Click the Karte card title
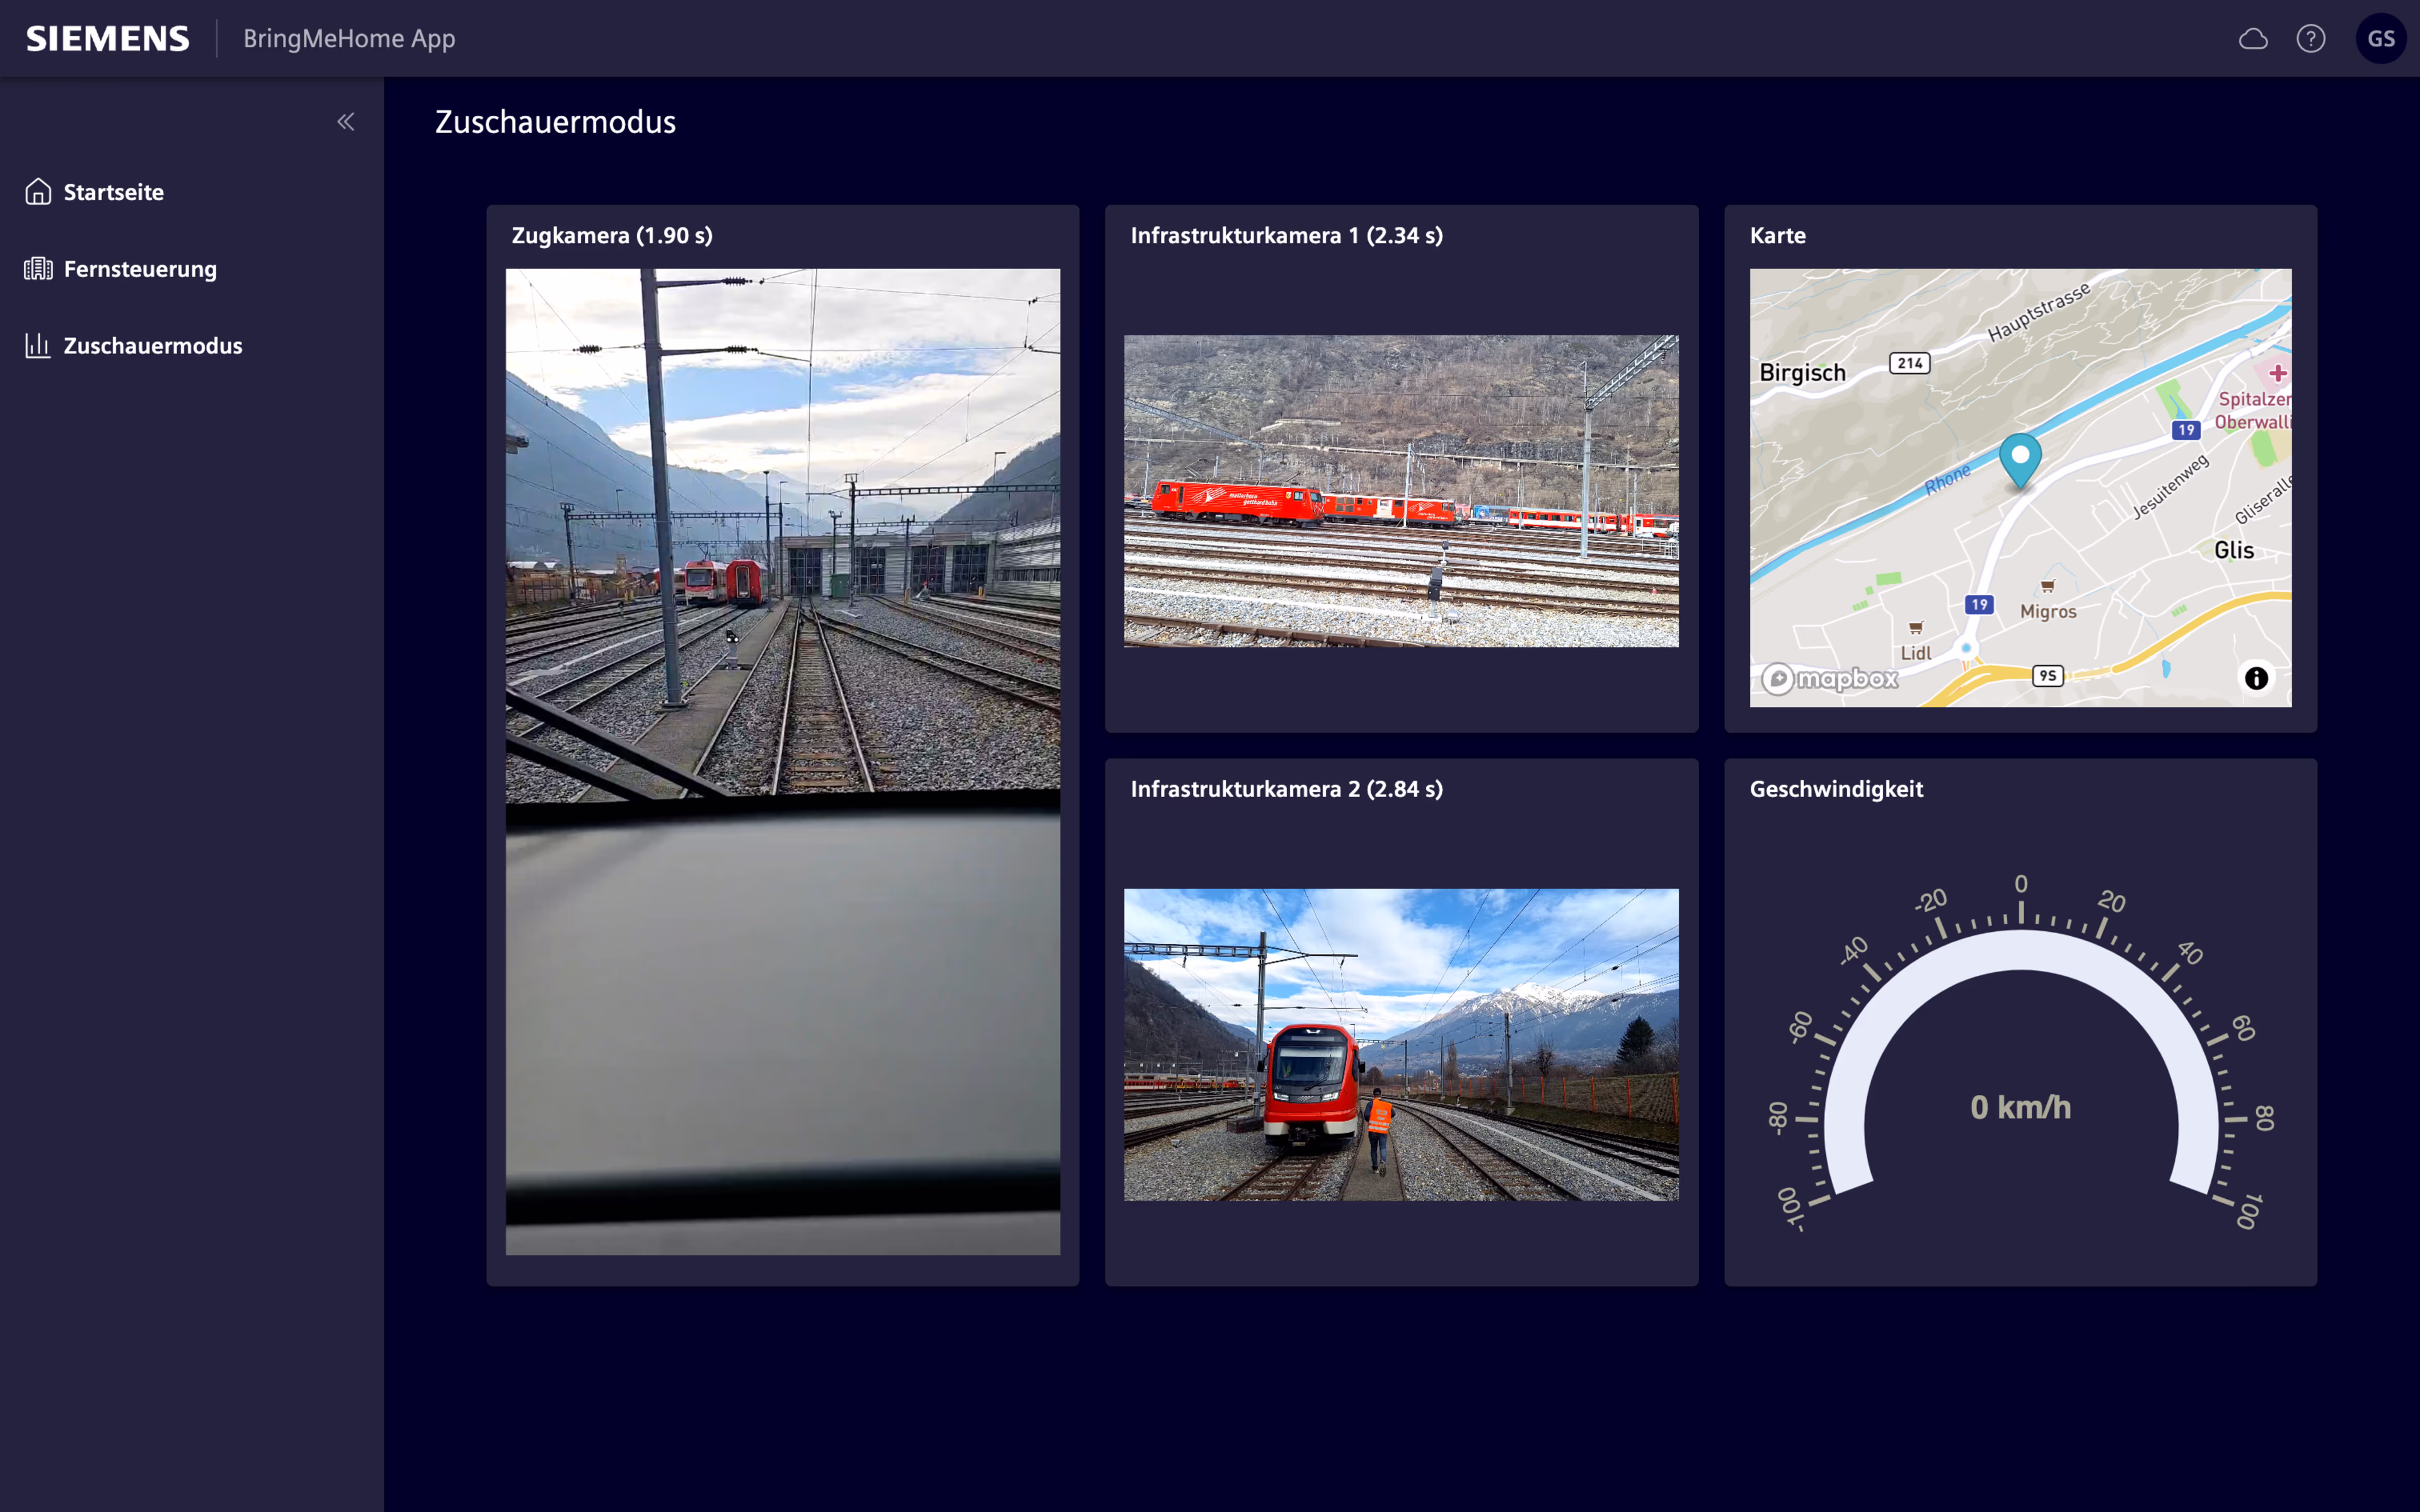This screenshot has height=1512, width=2420. tap(1777, 235)
